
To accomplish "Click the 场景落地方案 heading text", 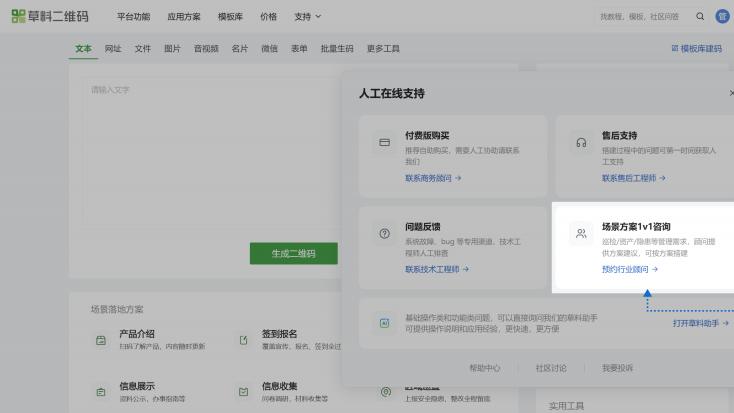I will click(117, 309).
